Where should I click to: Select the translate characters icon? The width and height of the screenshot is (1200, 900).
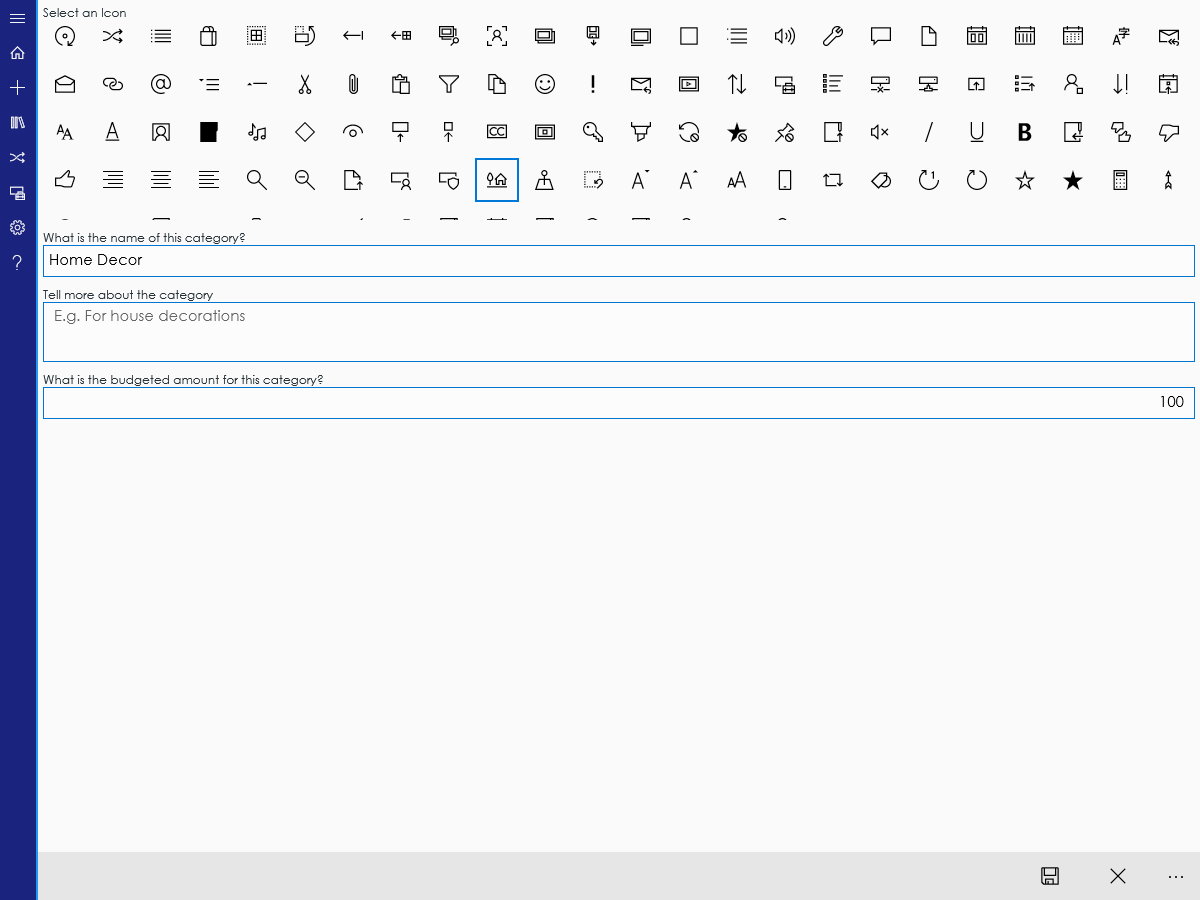[1121, 36]
